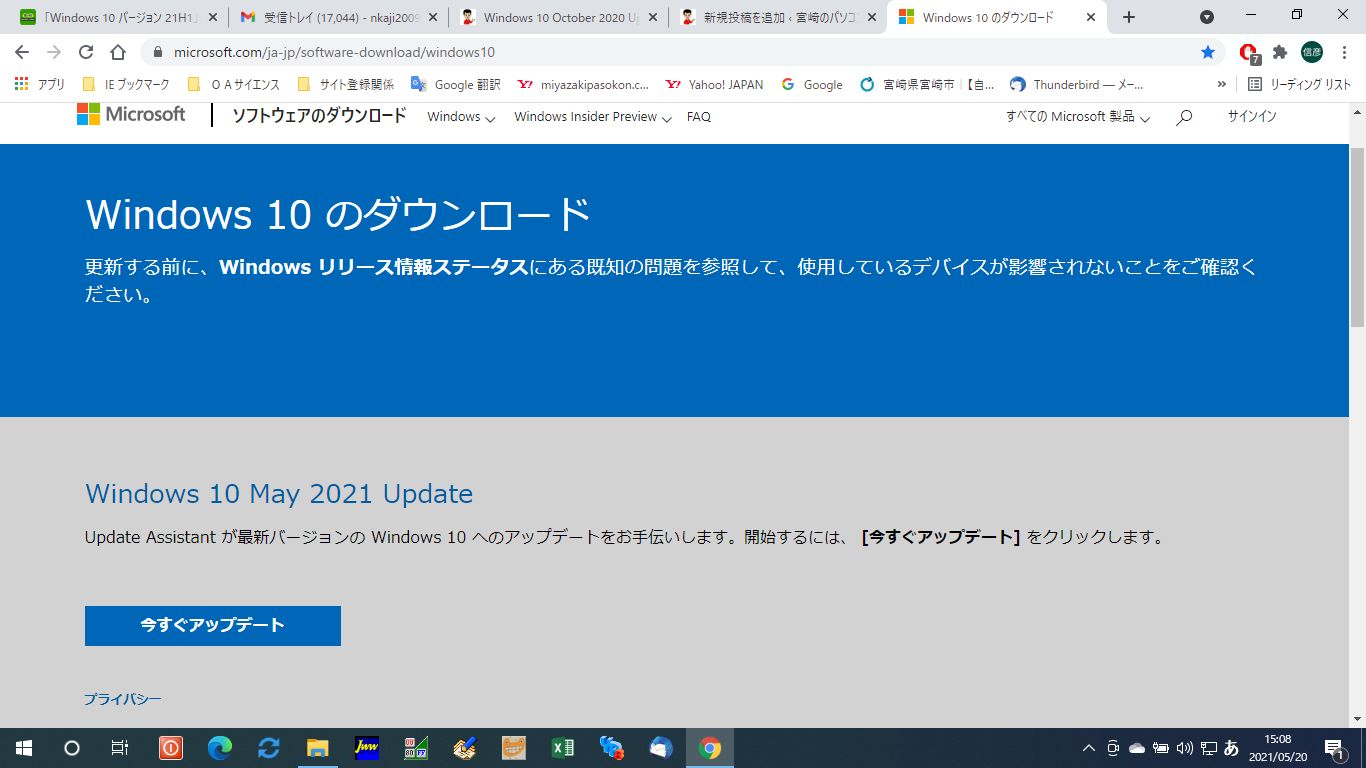The height and width of the screenshot is (768, 1366).
Task: Open the Google 翻訳 bookmark
Action: coord(456,85)
